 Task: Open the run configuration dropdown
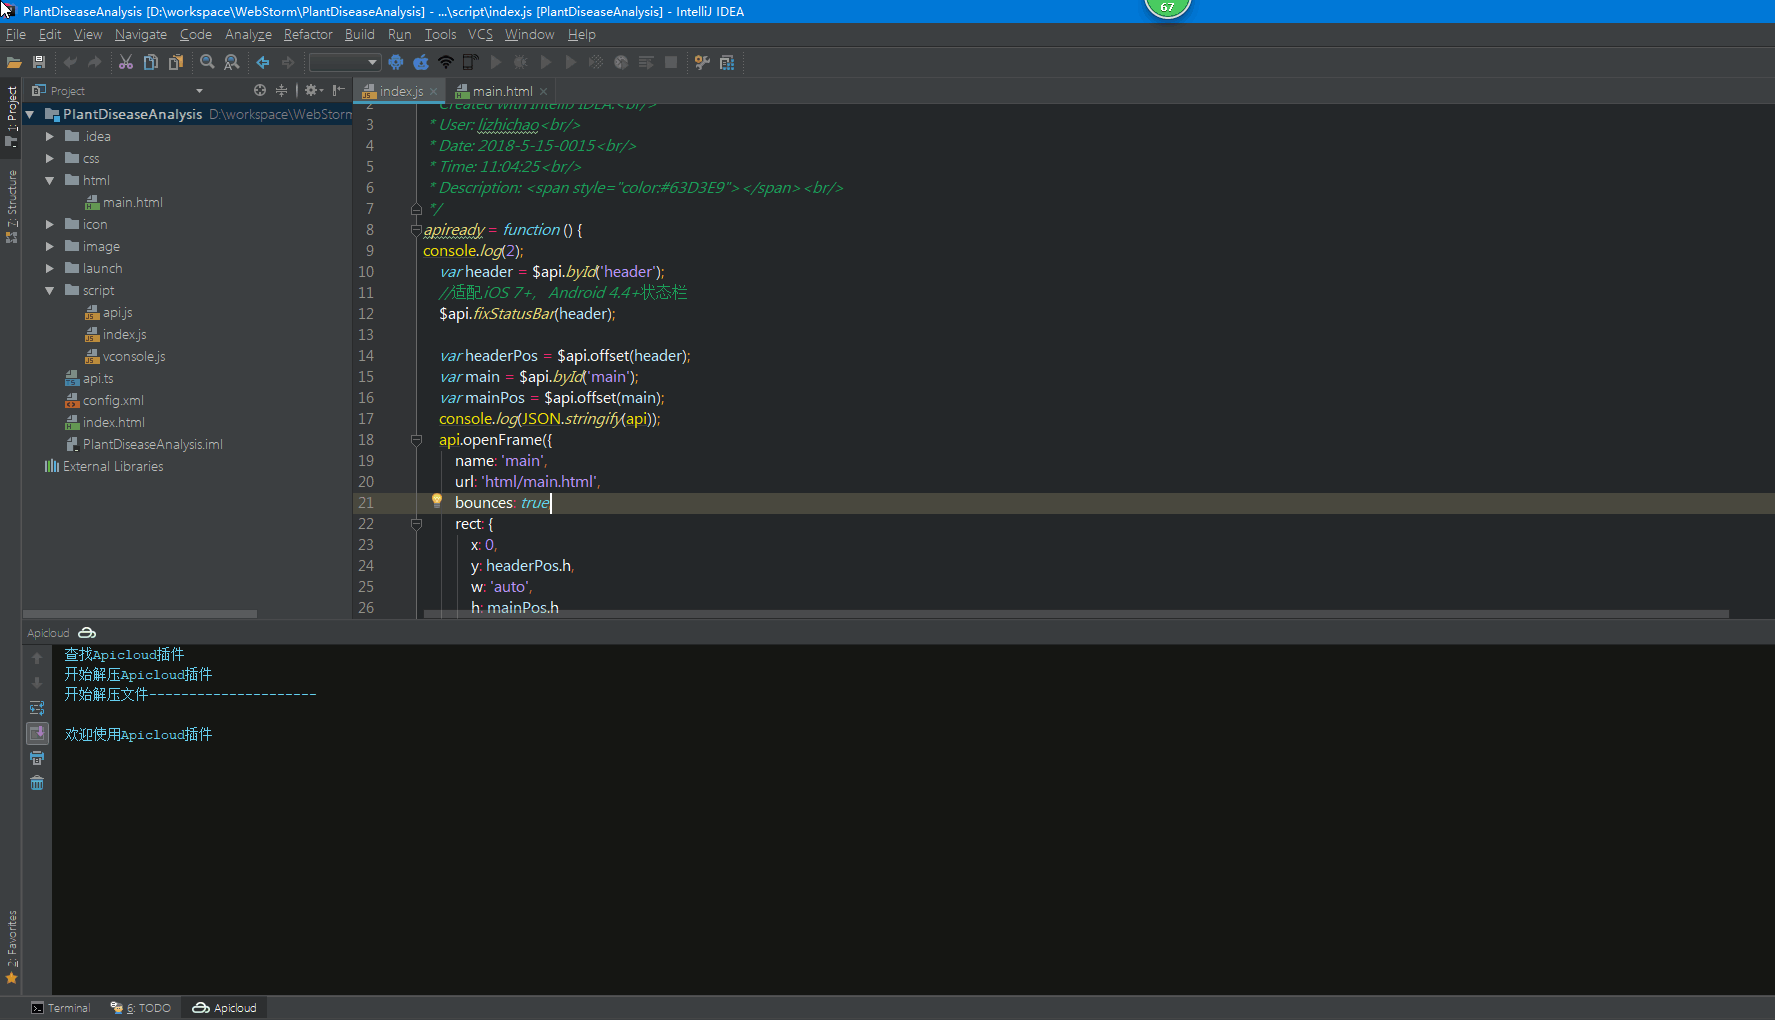click(345, 62)
